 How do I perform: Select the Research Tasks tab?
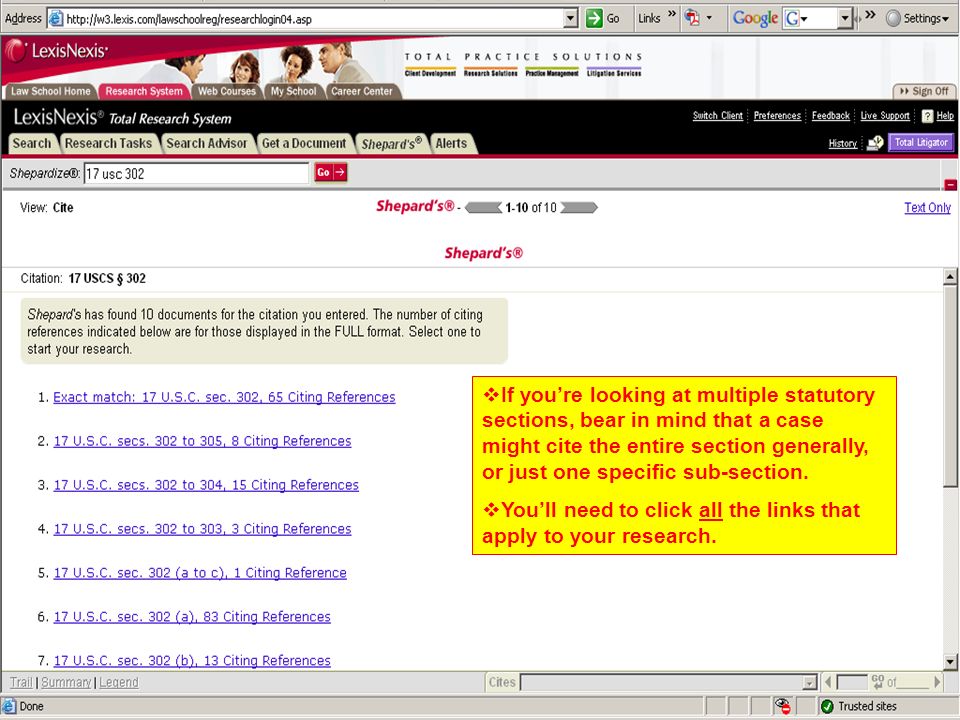tap(108, 143)
